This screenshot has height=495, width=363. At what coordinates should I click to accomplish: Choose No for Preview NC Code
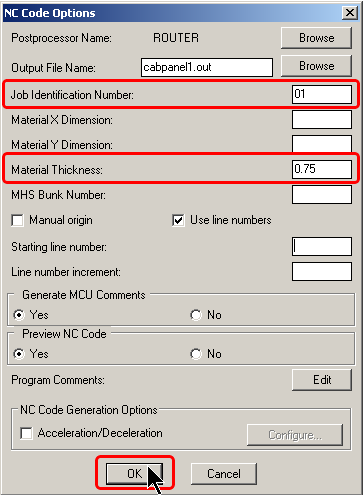(196, 354)
